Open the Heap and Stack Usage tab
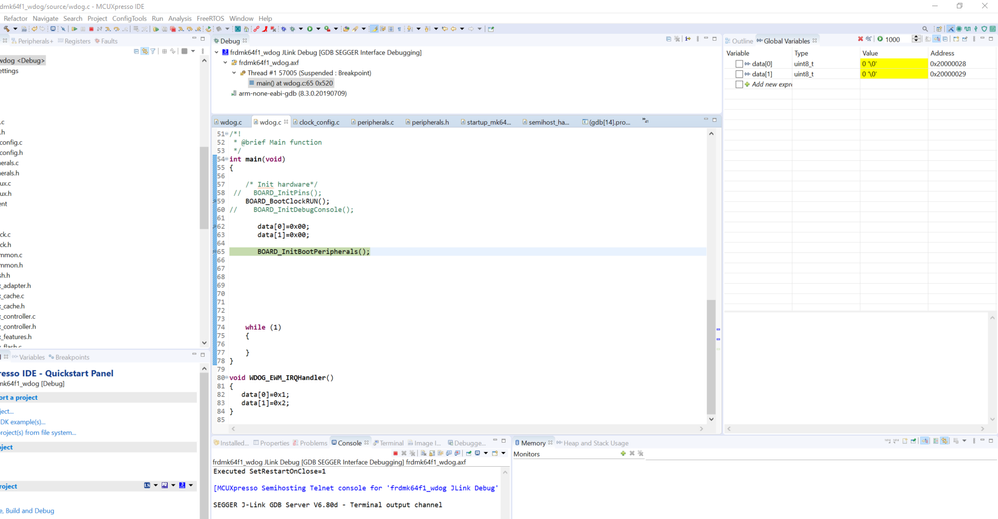 point(593,443)
